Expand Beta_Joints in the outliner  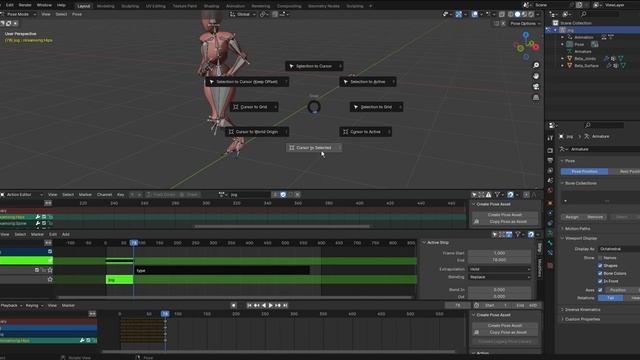coord(562,58)
